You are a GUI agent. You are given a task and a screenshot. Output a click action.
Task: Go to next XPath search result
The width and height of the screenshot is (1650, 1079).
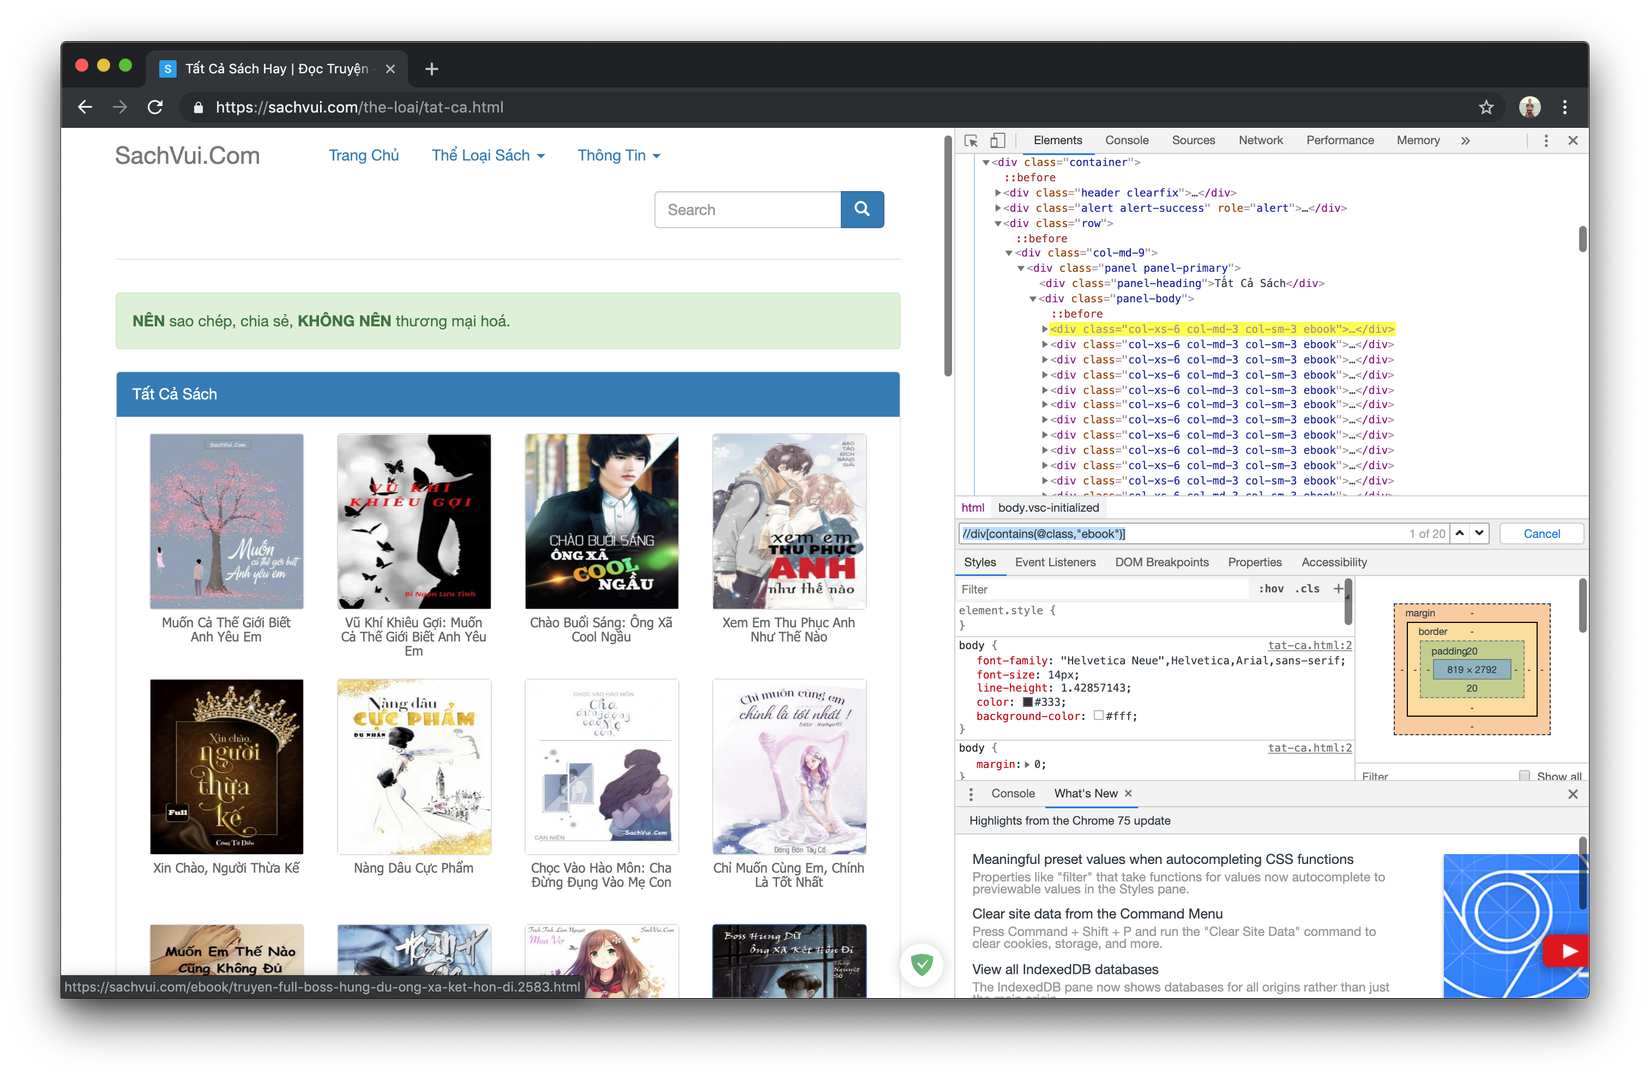pos(1479,533)
